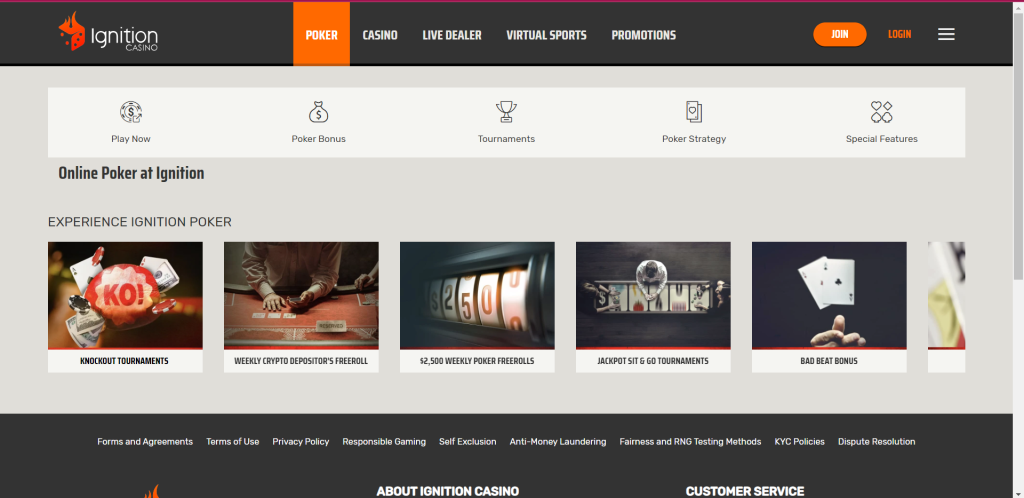Open the Virtual Sports menu item
The image size is (1024, 498).
(x=547, y=35)
